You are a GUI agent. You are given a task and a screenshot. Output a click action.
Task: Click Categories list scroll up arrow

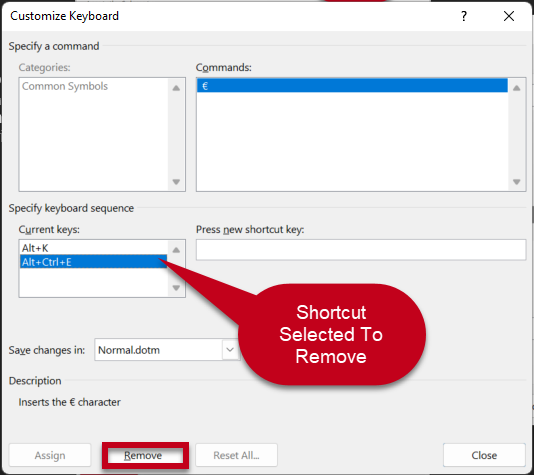pos(176,88)
